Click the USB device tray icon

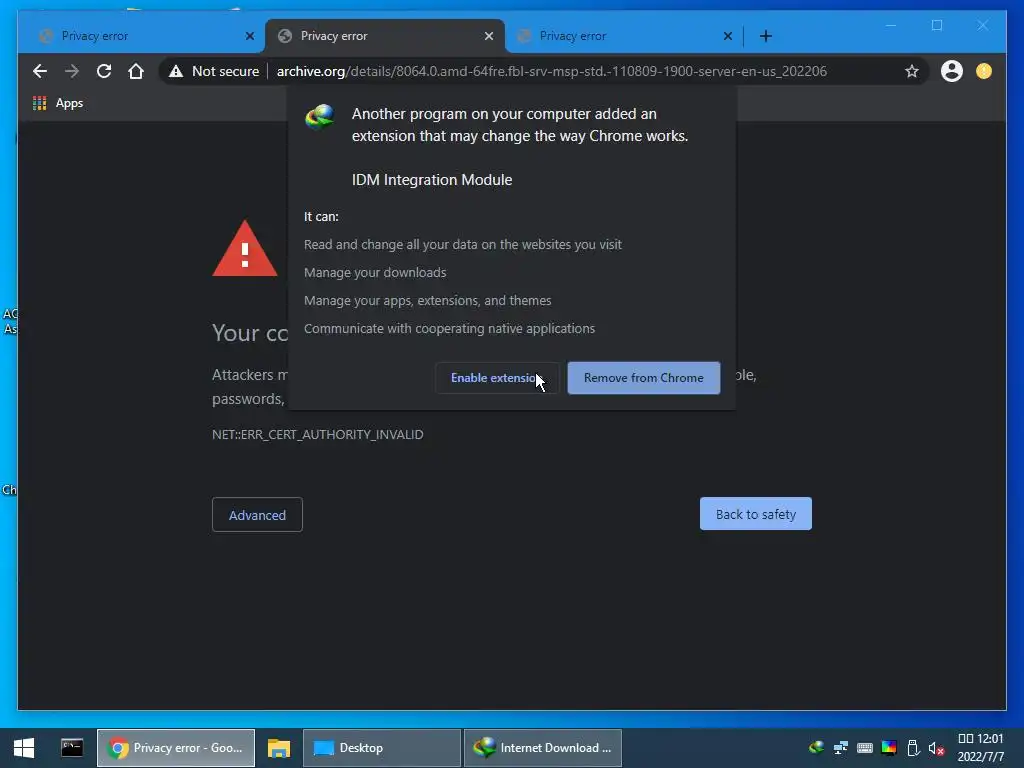click(913, 748)
